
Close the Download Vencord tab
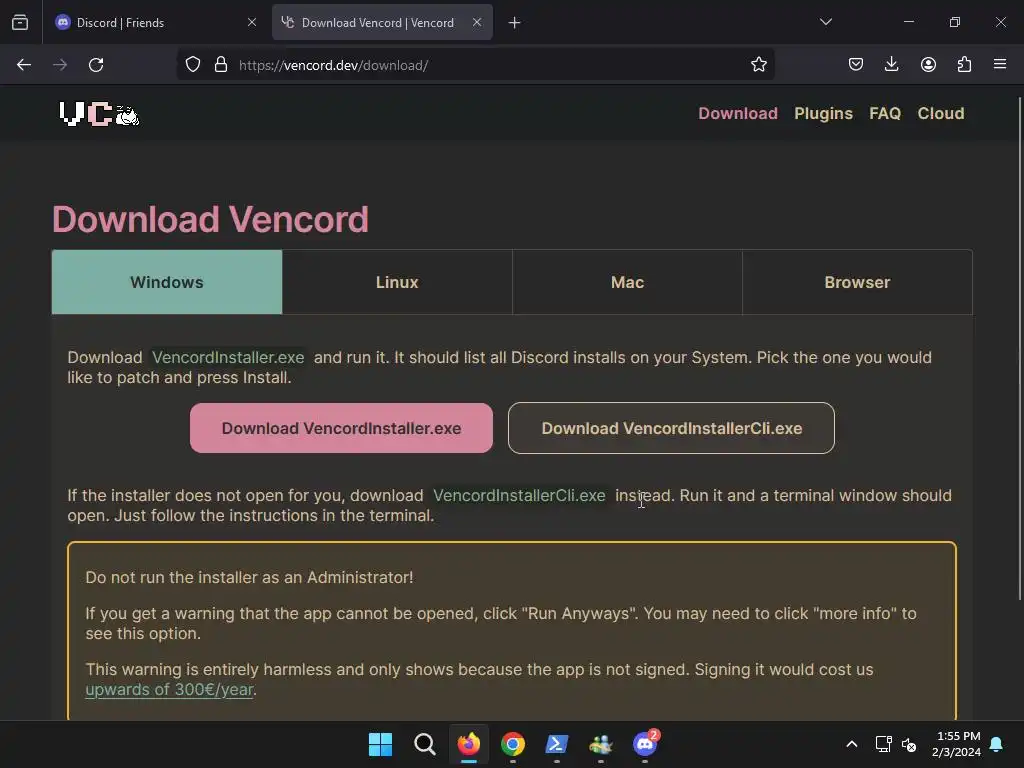point(477,22)
